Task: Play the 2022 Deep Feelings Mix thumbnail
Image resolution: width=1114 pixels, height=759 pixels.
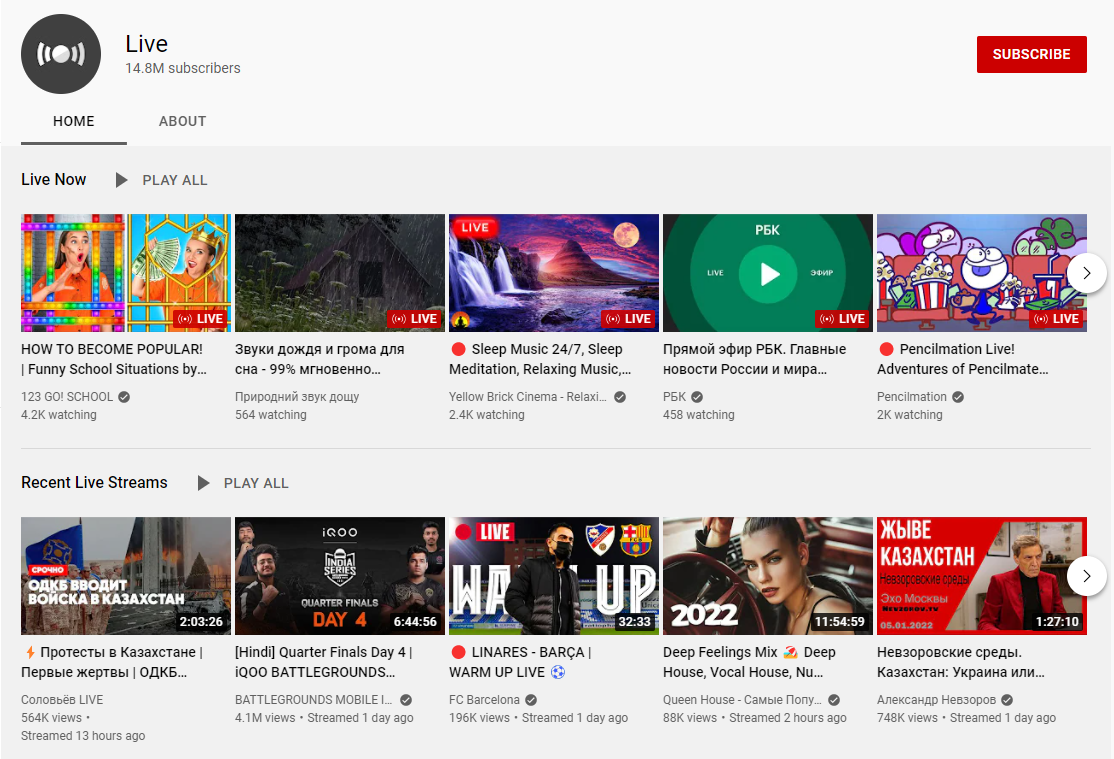Action: pyautogui.click(x=768, y=576)
